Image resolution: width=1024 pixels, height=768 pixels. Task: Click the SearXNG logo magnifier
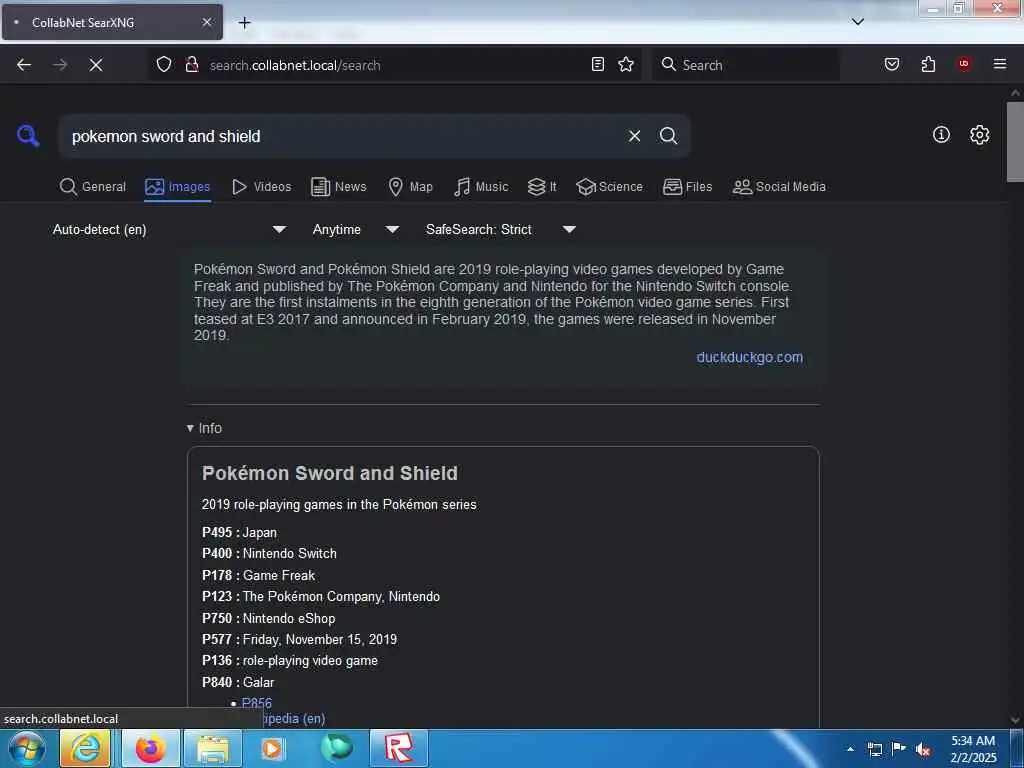pos(28,136)
